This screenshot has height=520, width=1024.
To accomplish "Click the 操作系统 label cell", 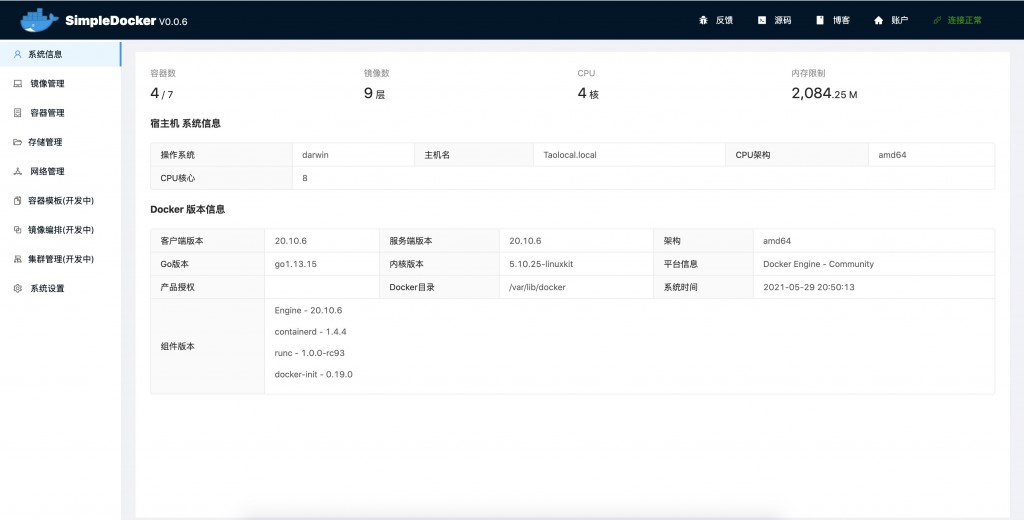I will 221,155.
